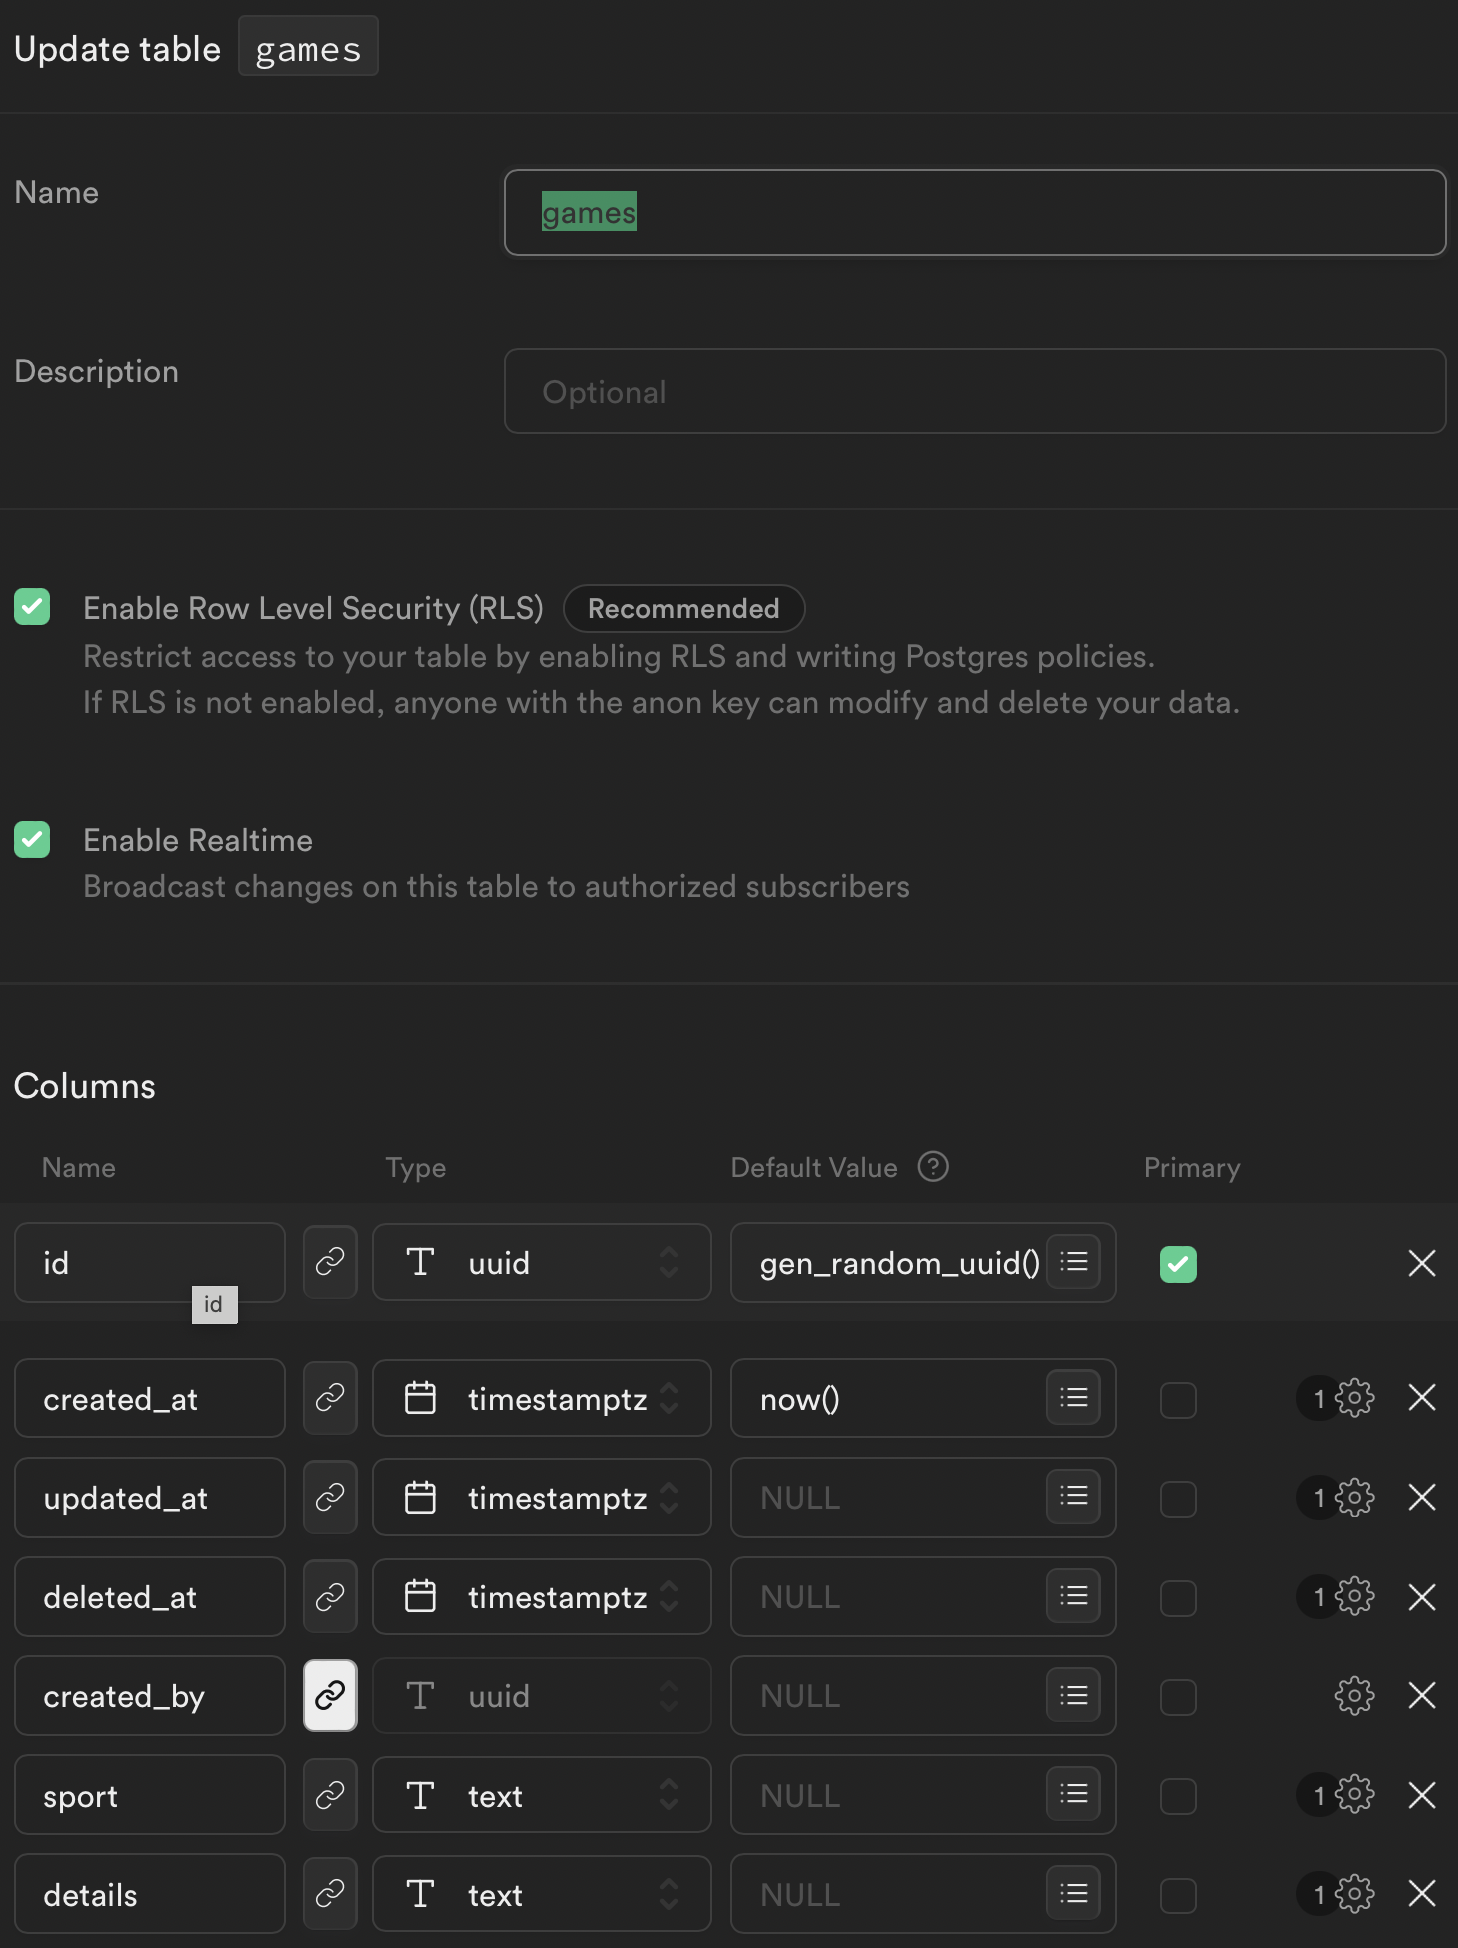Click foreign key link icon for created_by
The image size is (1458, 1948).
point(330,1695)
